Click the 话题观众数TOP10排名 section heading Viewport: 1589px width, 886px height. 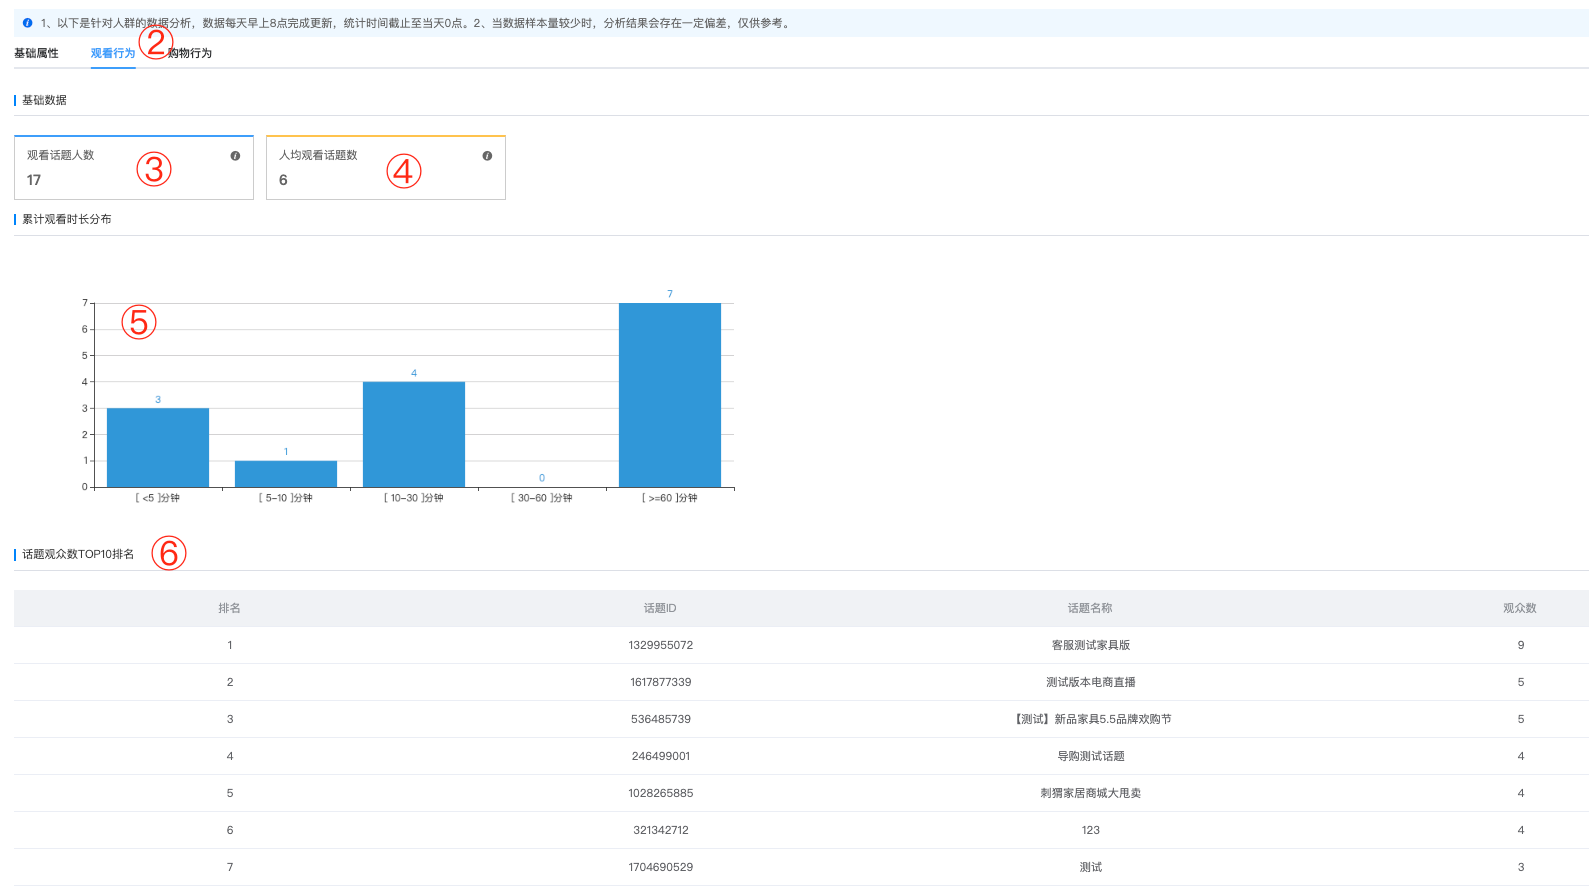[78, 554]
